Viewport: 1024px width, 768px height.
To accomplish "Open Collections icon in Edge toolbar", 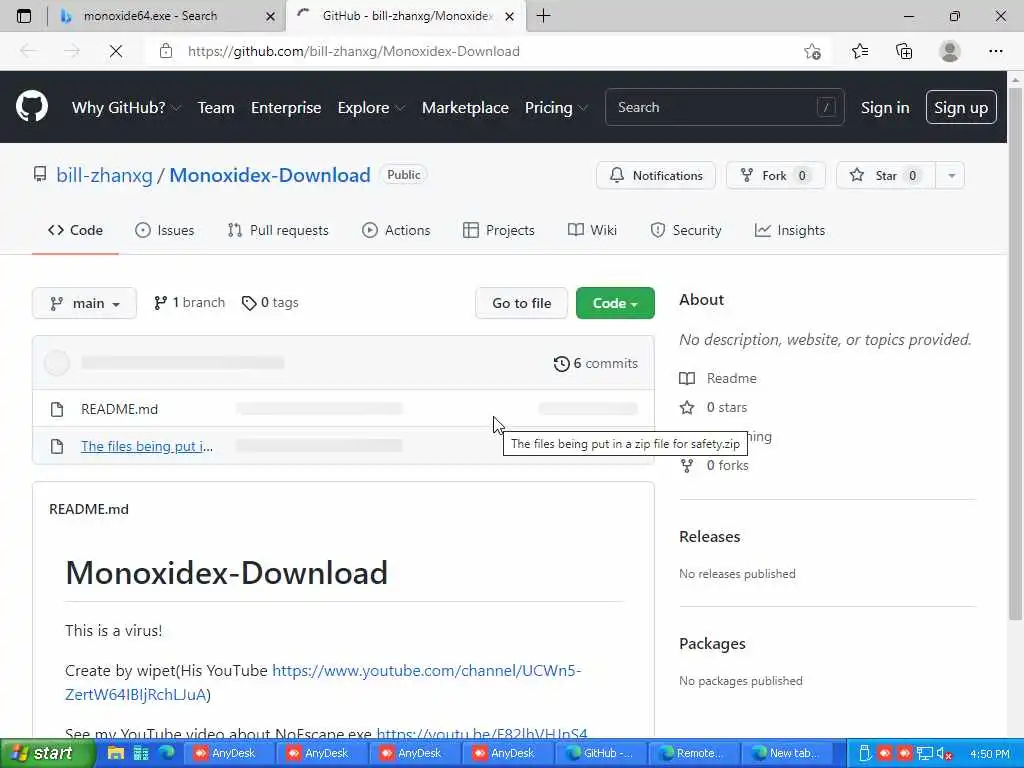I will tap(904, 51).
